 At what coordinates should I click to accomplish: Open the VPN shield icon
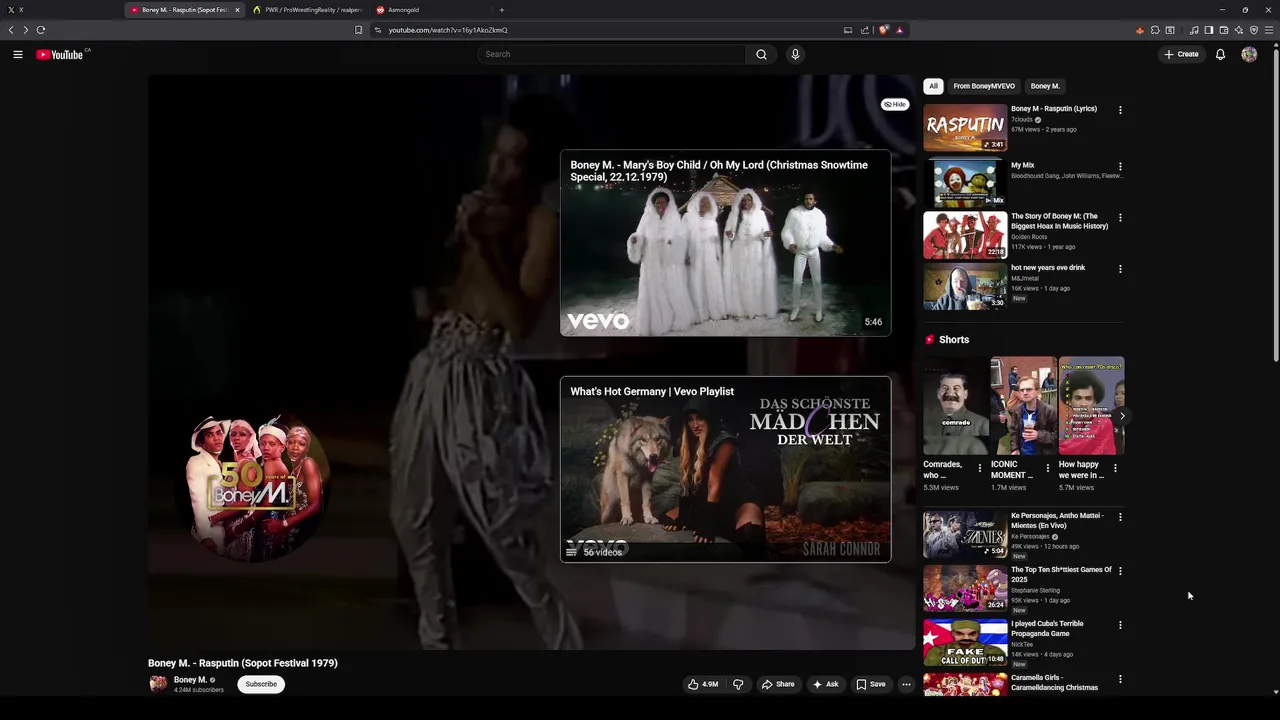(x=1254, y=30)
